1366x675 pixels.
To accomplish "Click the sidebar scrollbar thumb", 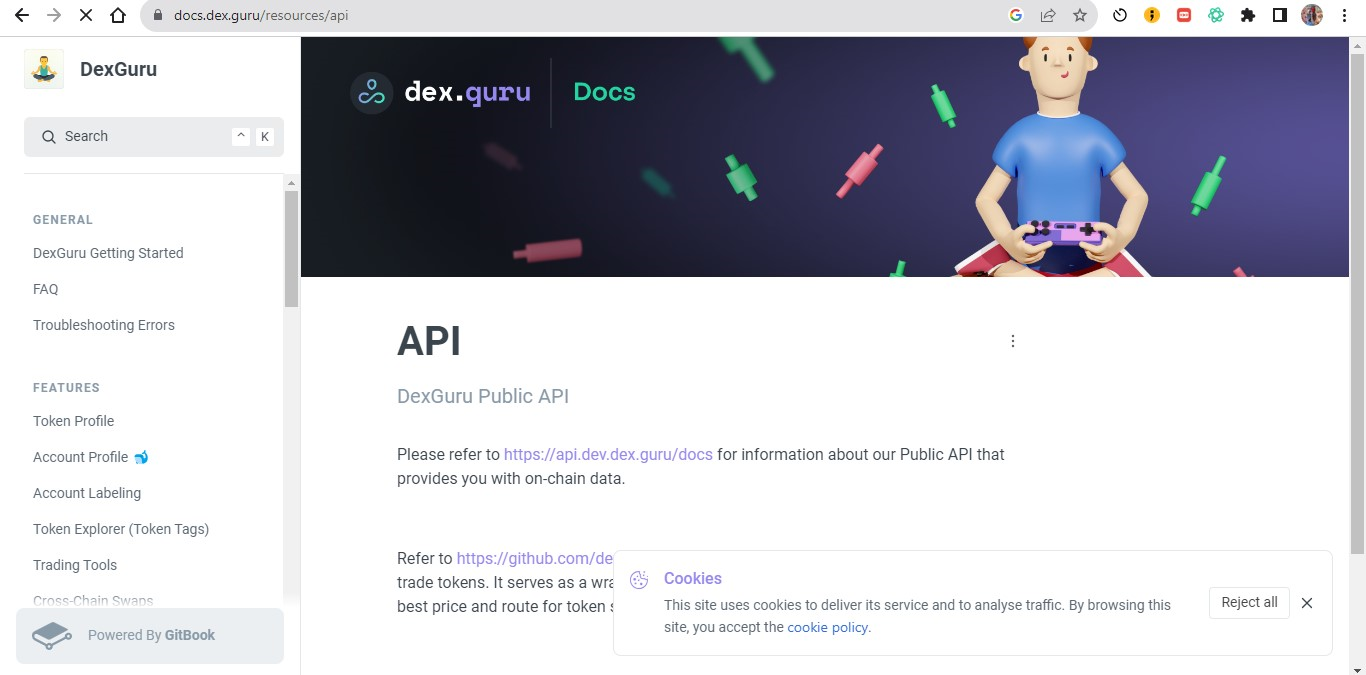I will 291,248.
